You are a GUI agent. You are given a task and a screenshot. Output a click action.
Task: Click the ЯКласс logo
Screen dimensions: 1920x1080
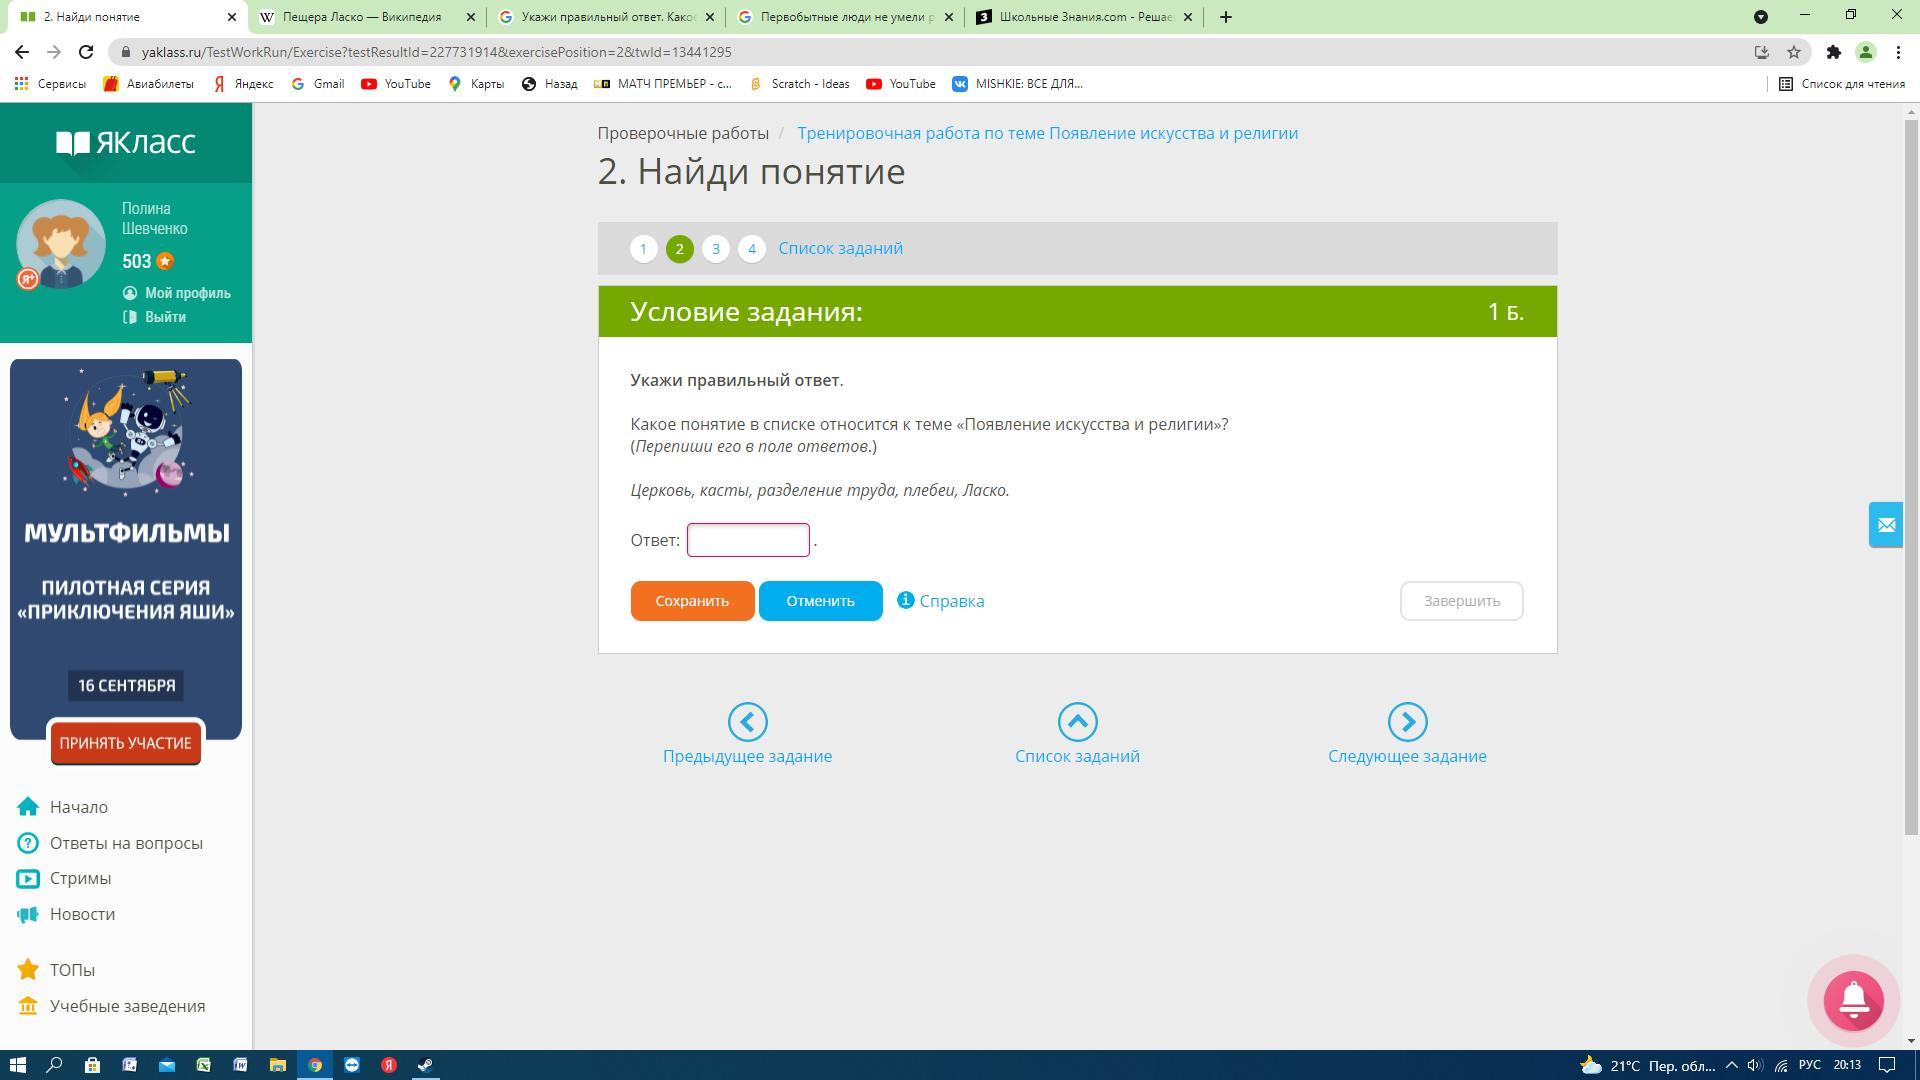pyautogui.click(x=126, y=143)
